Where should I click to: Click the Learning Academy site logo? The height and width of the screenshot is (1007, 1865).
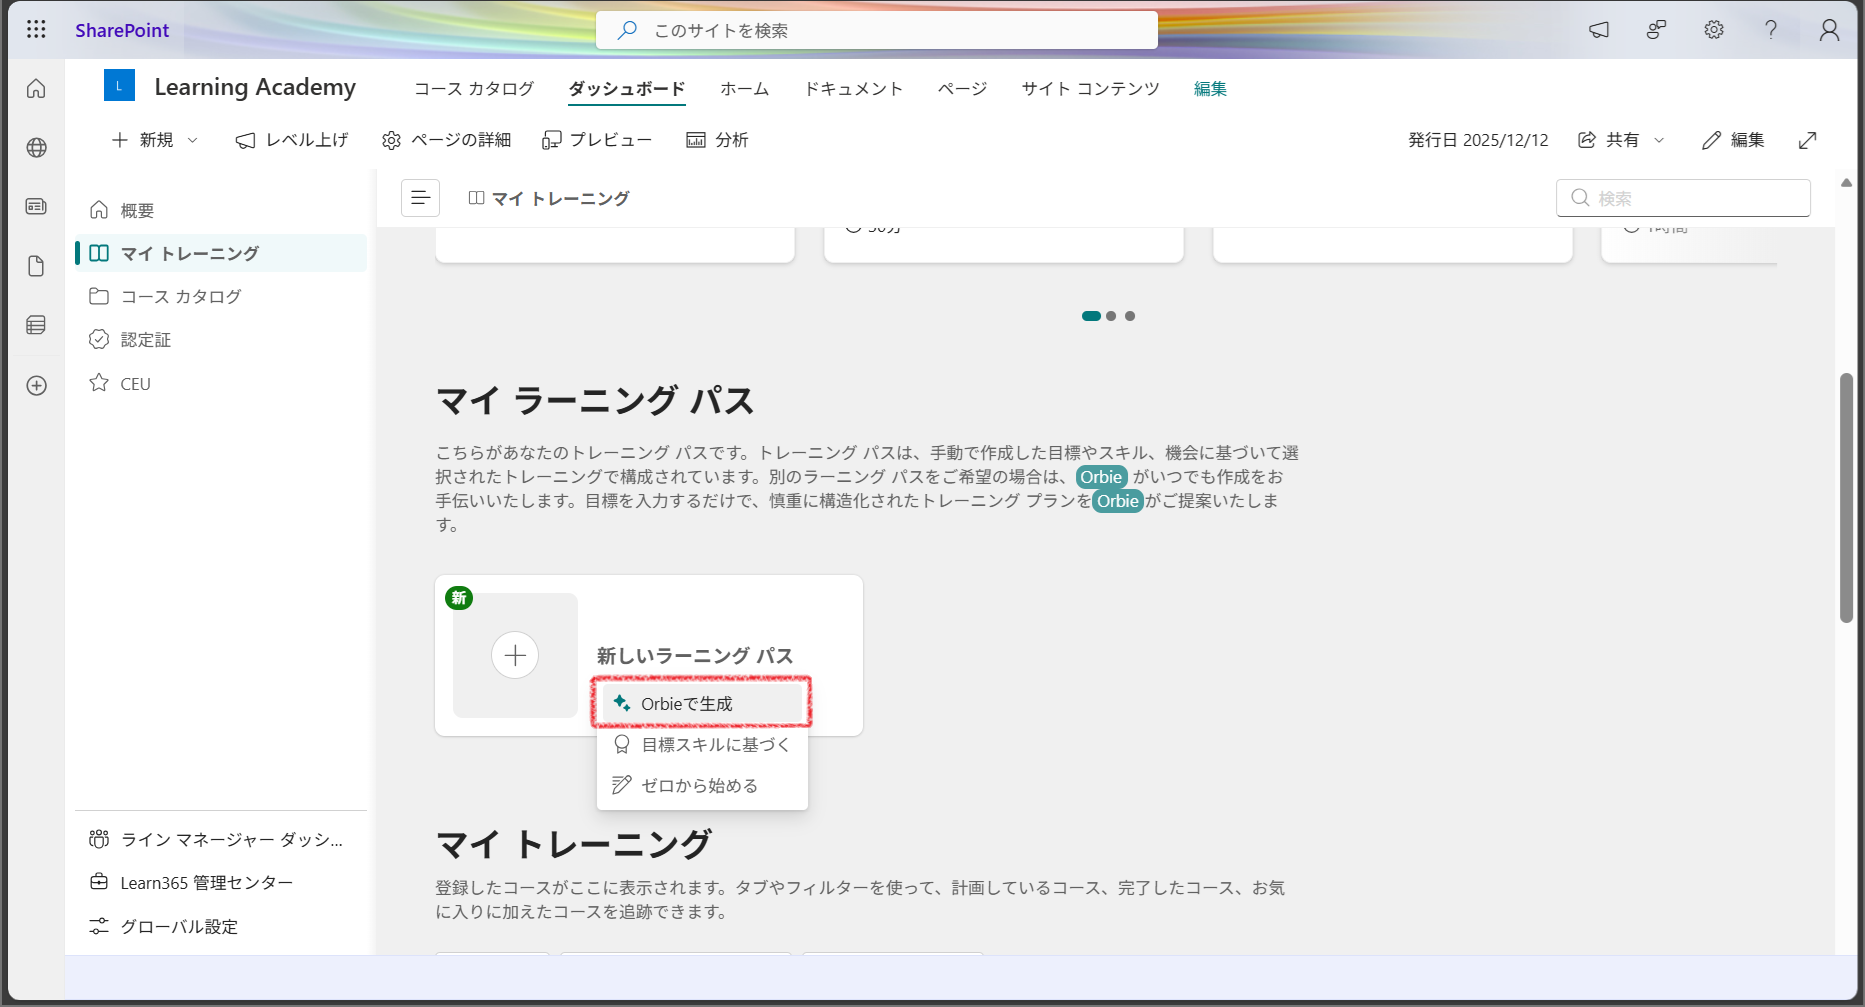coord(119,86)
